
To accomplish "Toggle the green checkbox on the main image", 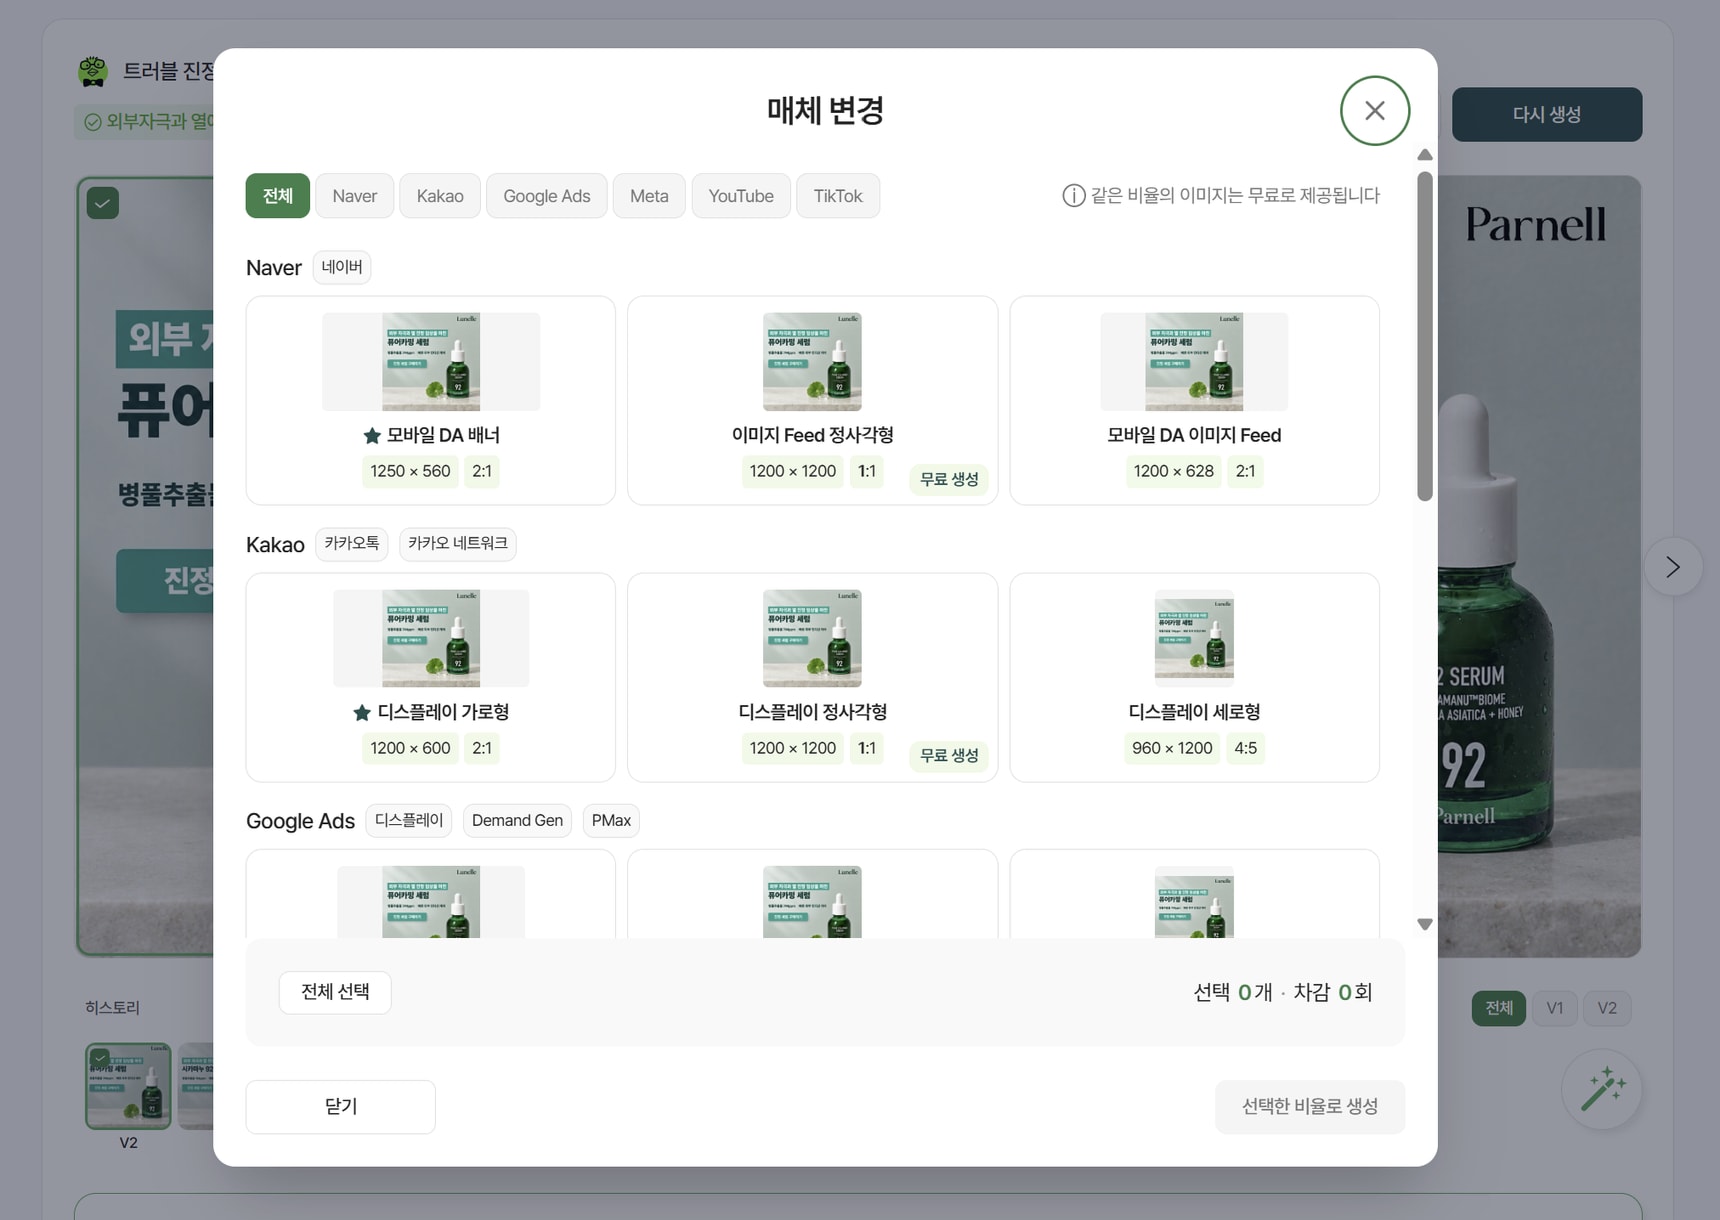I will [103, 204].
